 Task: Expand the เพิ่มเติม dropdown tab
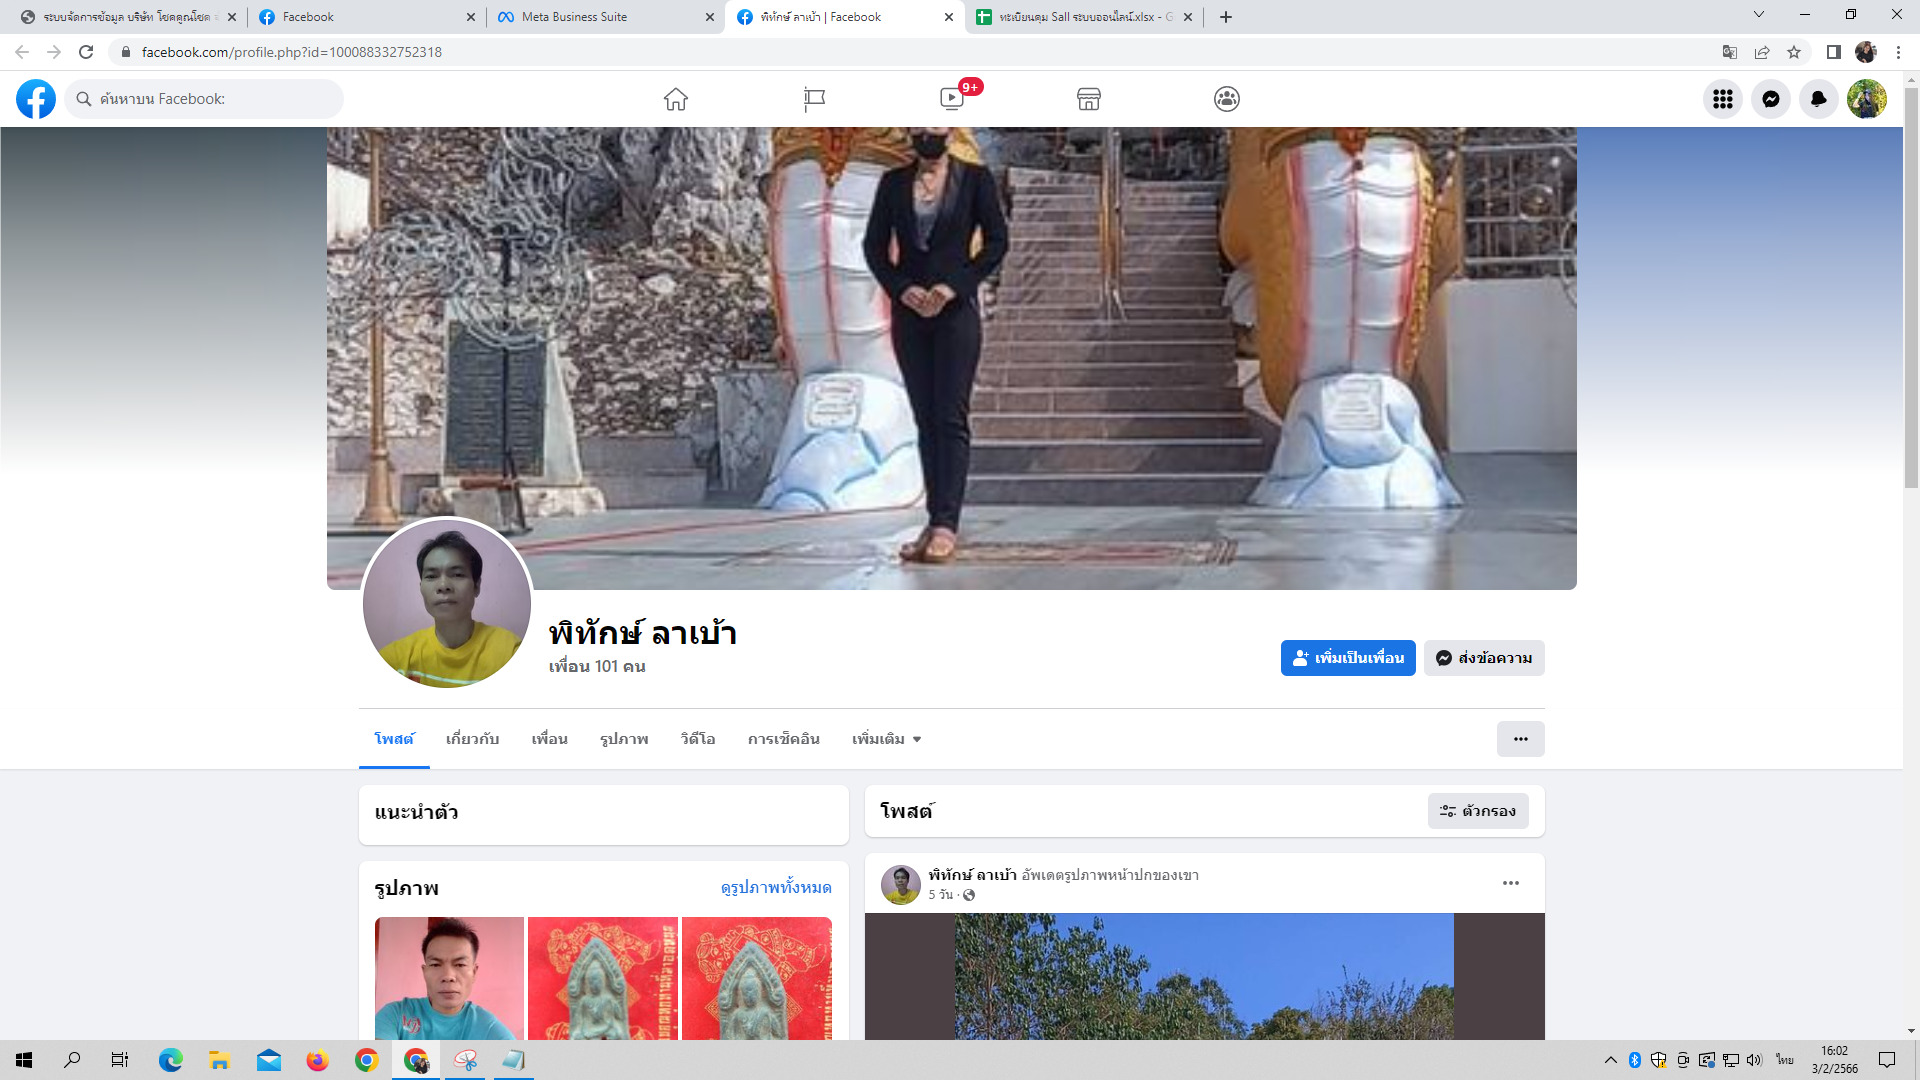click(886, 739)
